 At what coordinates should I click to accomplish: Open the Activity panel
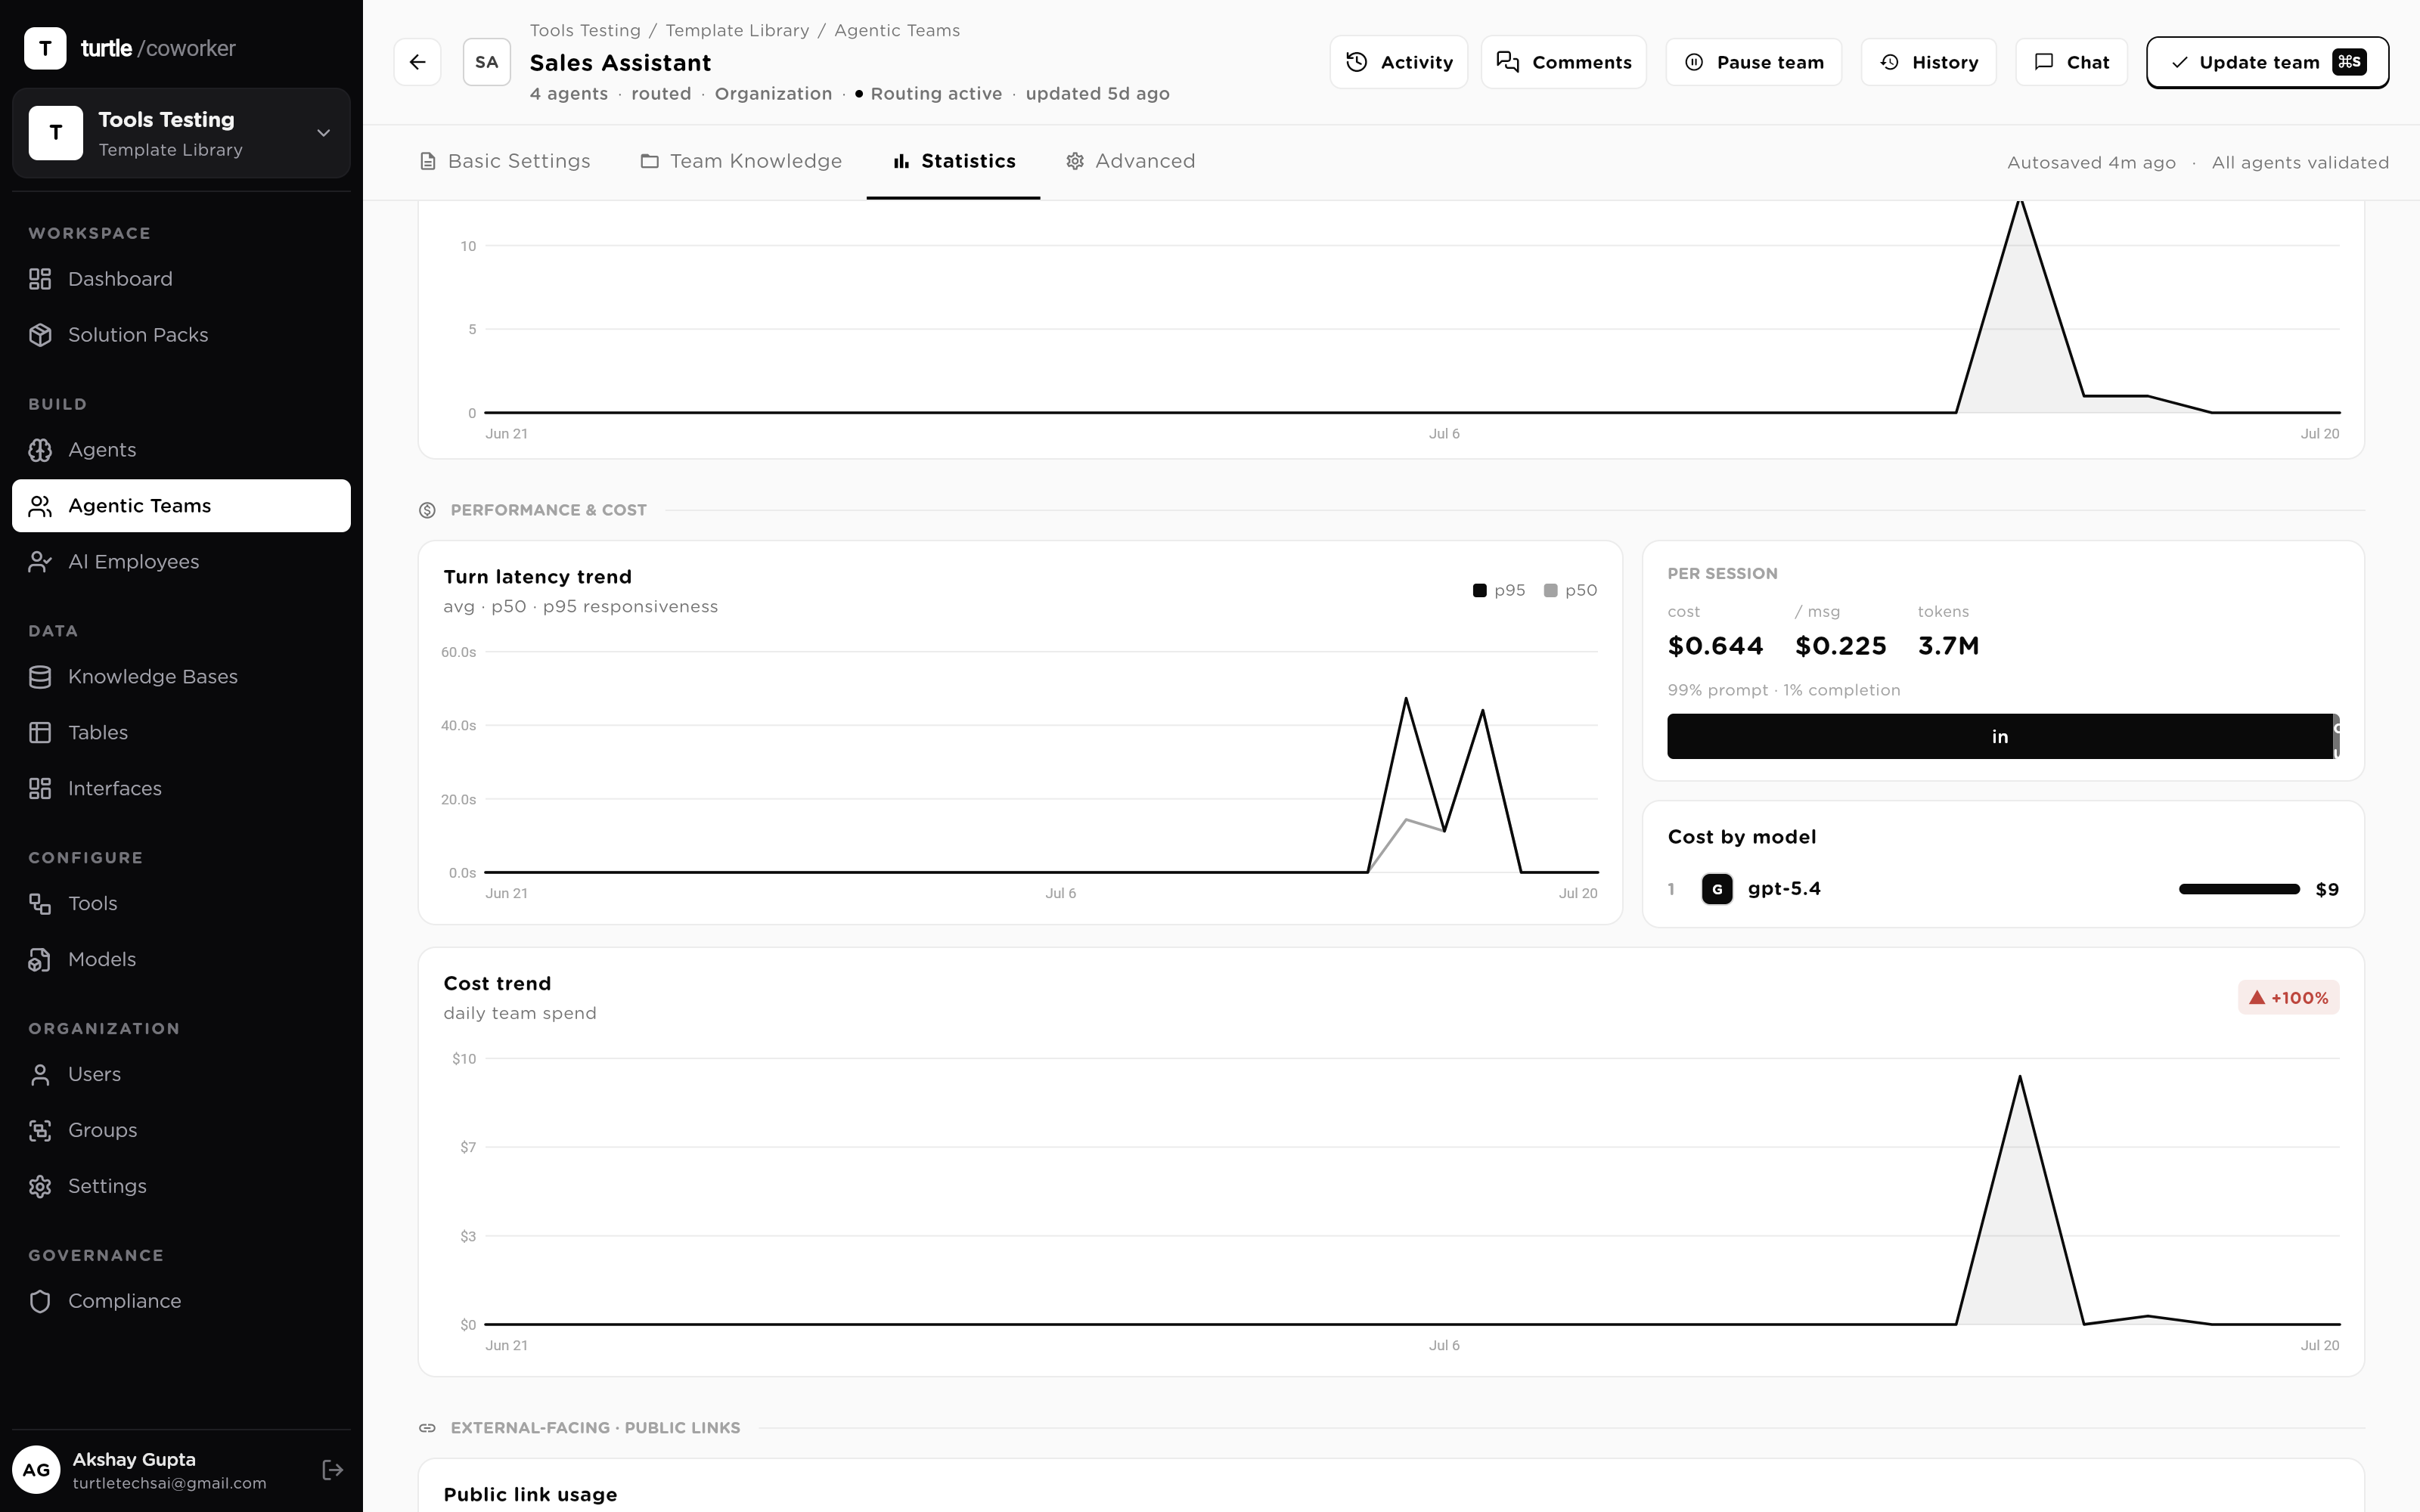(x=1399, y=62)
